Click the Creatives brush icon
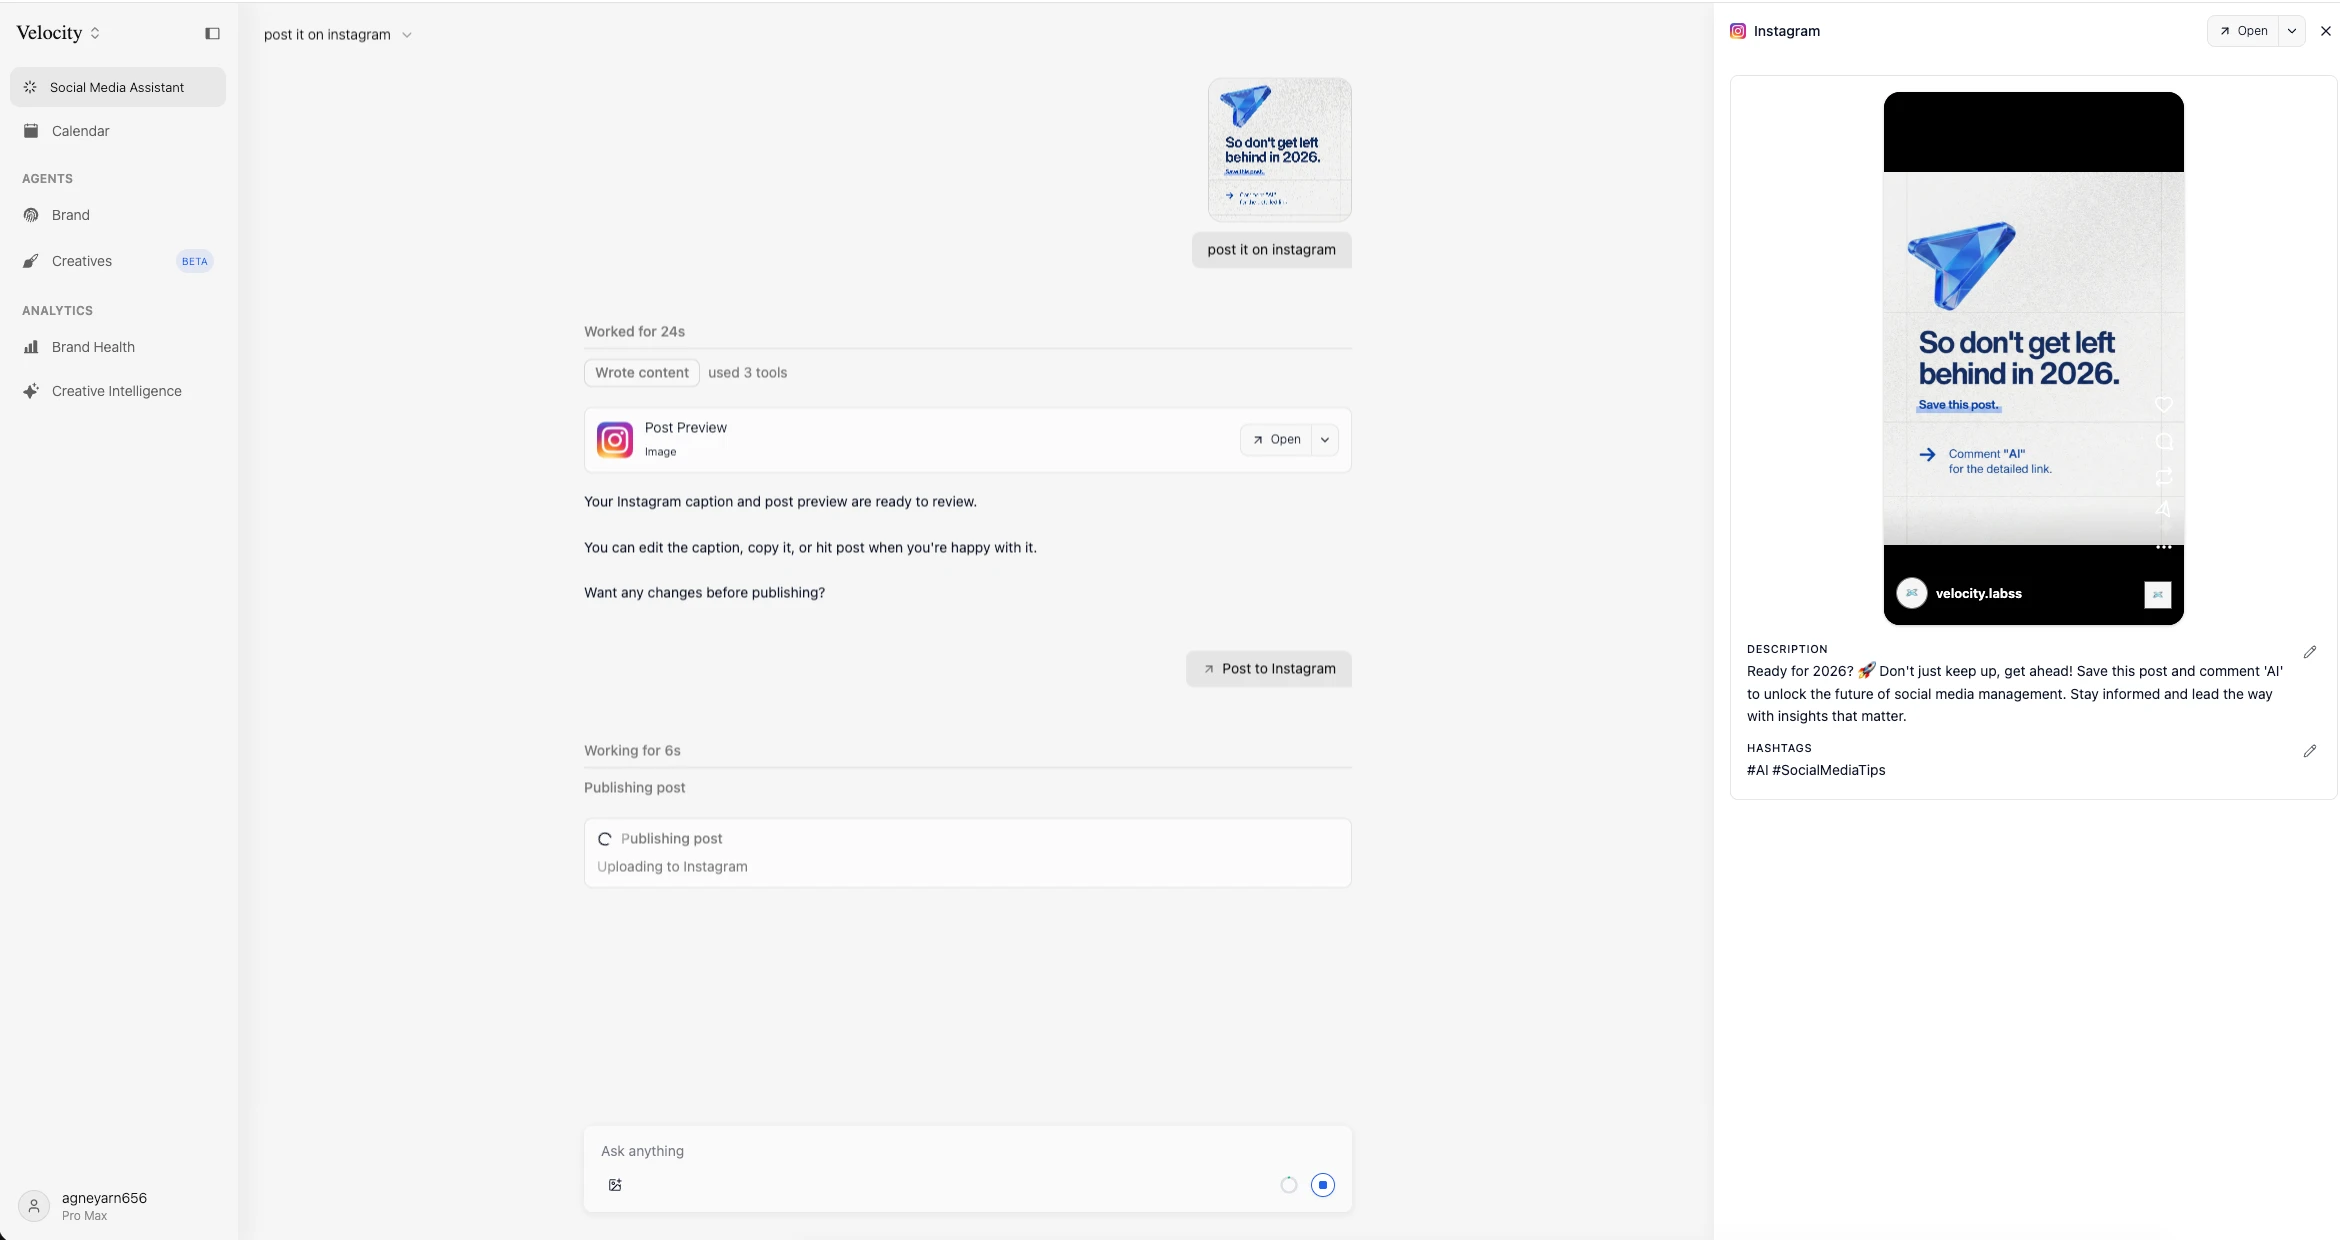The height and width of the screenshot is (1240, 2340). [x=31, y=261]
